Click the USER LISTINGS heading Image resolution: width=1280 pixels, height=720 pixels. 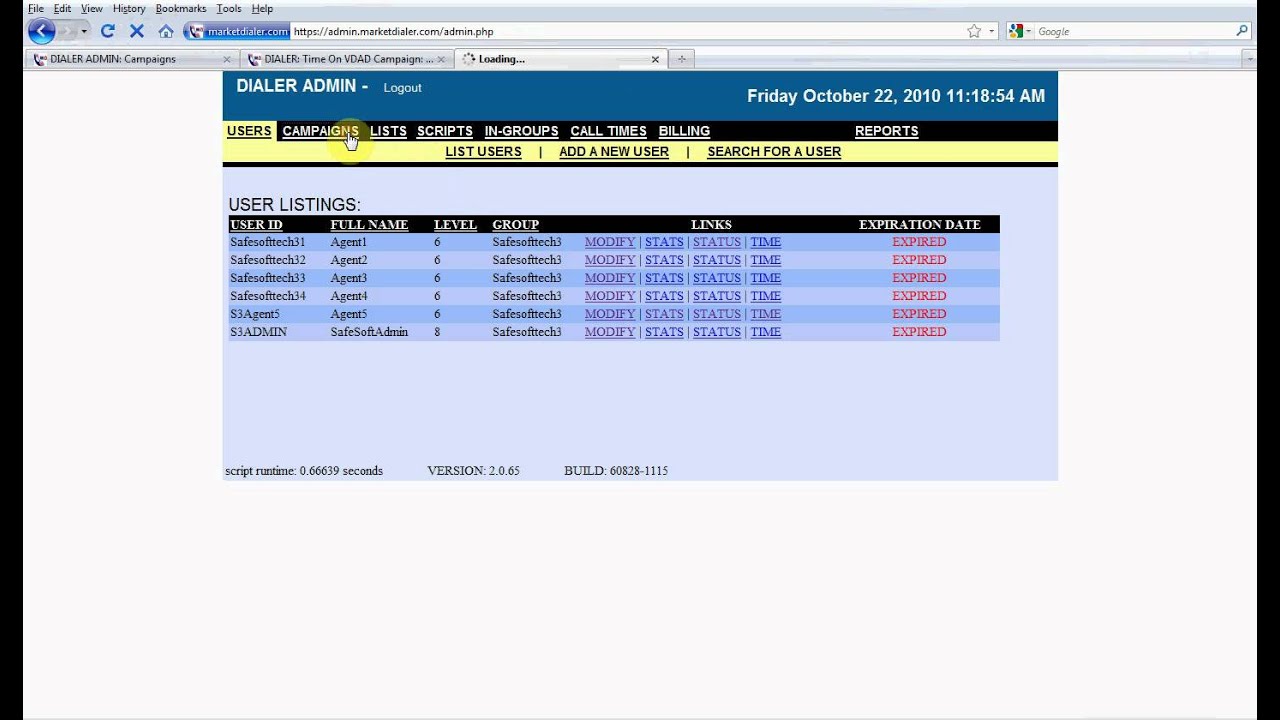tap(294, 205)
